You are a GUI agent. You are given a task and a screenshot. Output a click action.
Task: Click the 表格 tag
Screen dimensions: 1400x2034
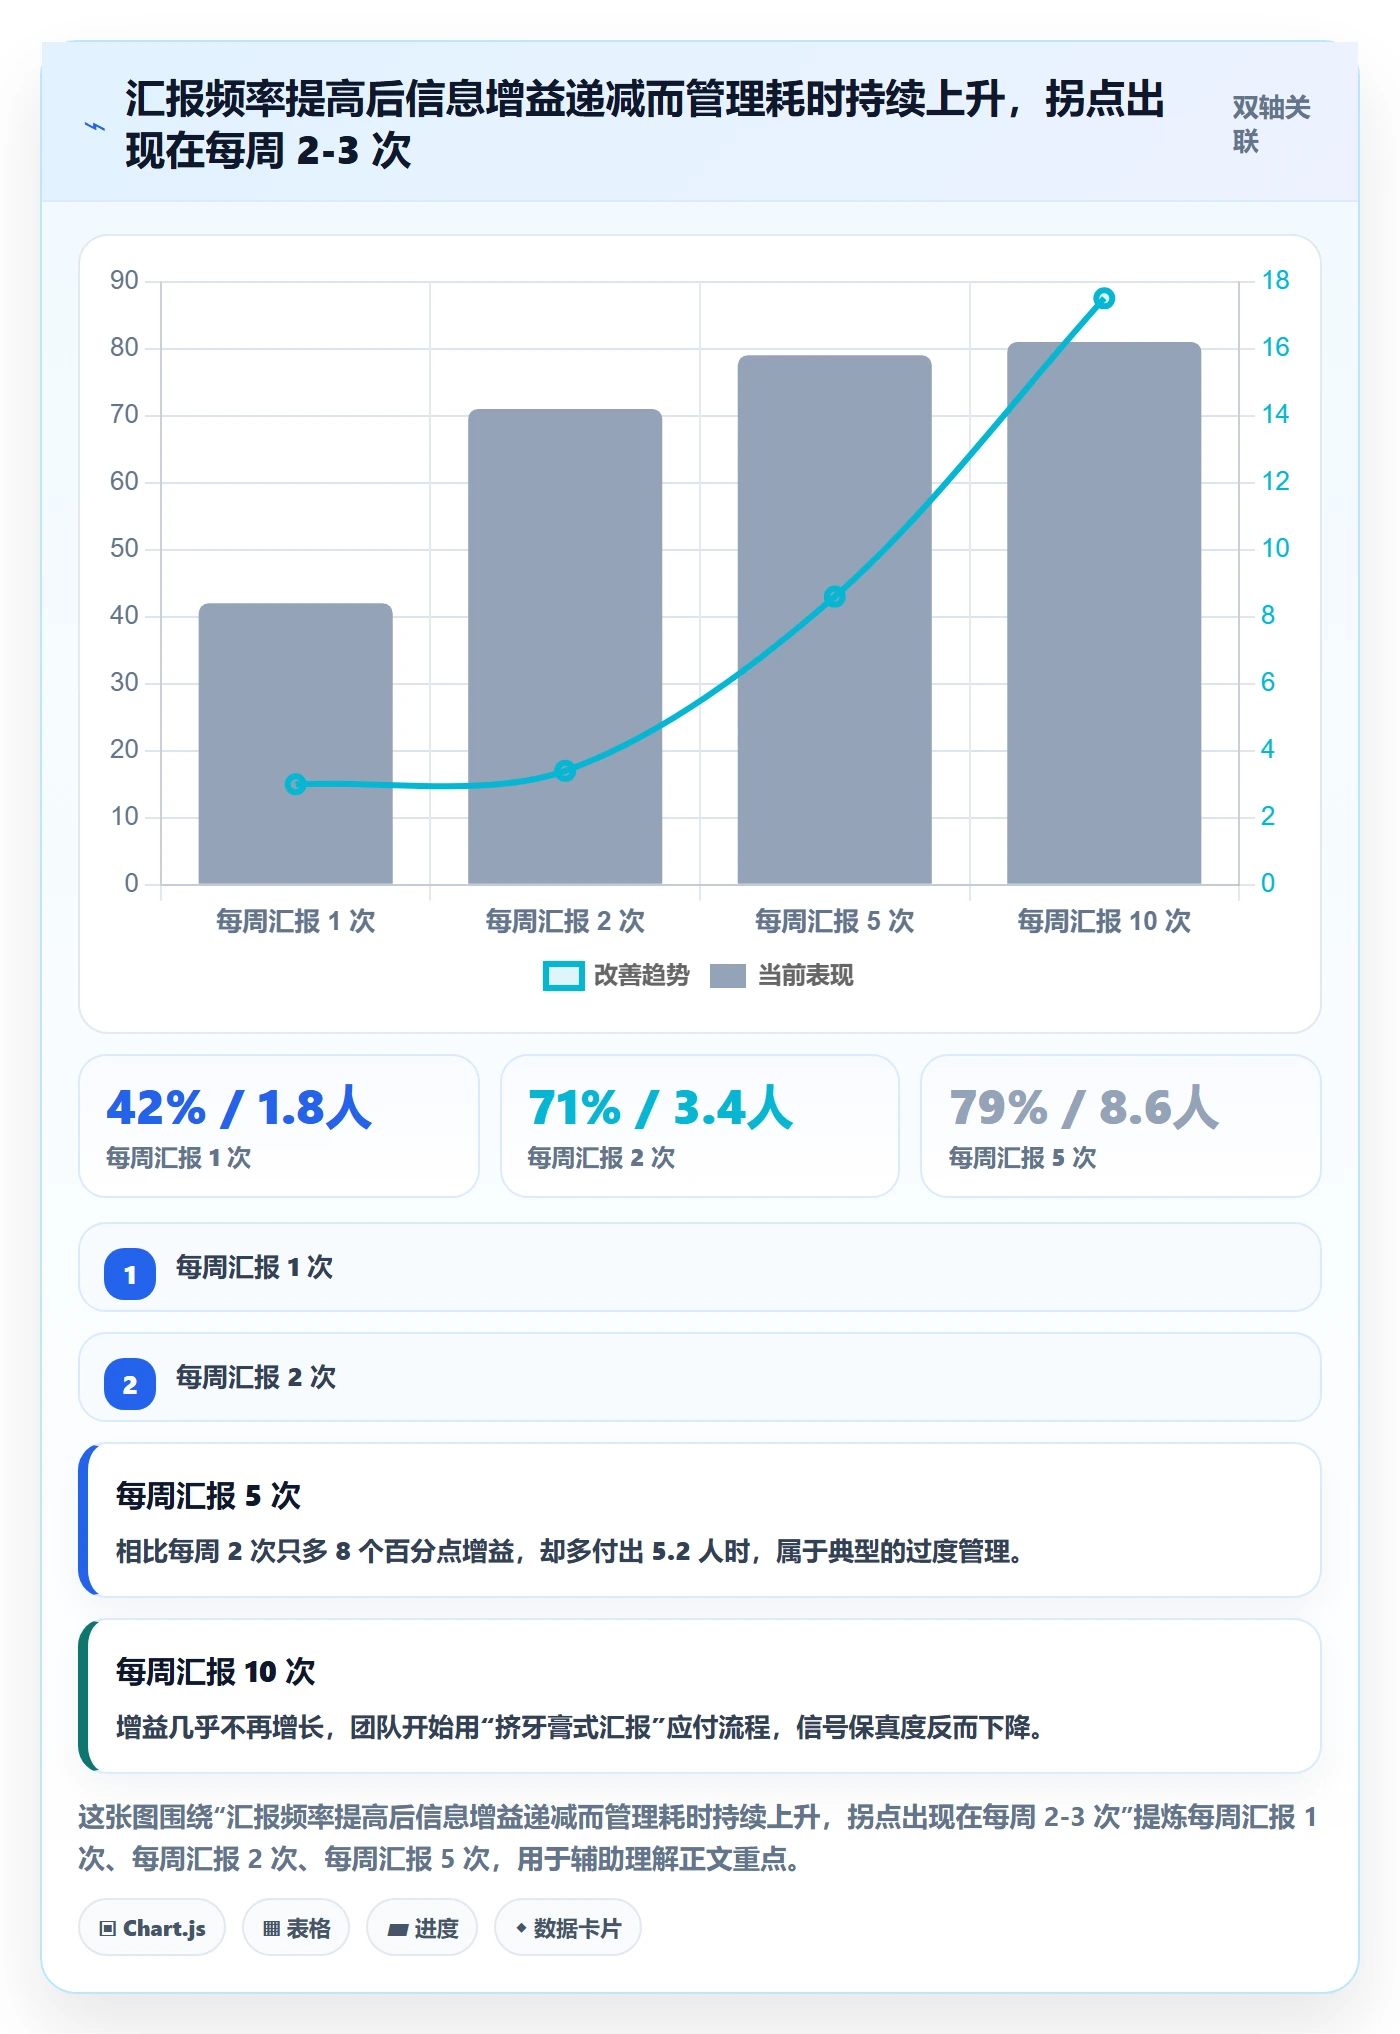point(296,1928)
